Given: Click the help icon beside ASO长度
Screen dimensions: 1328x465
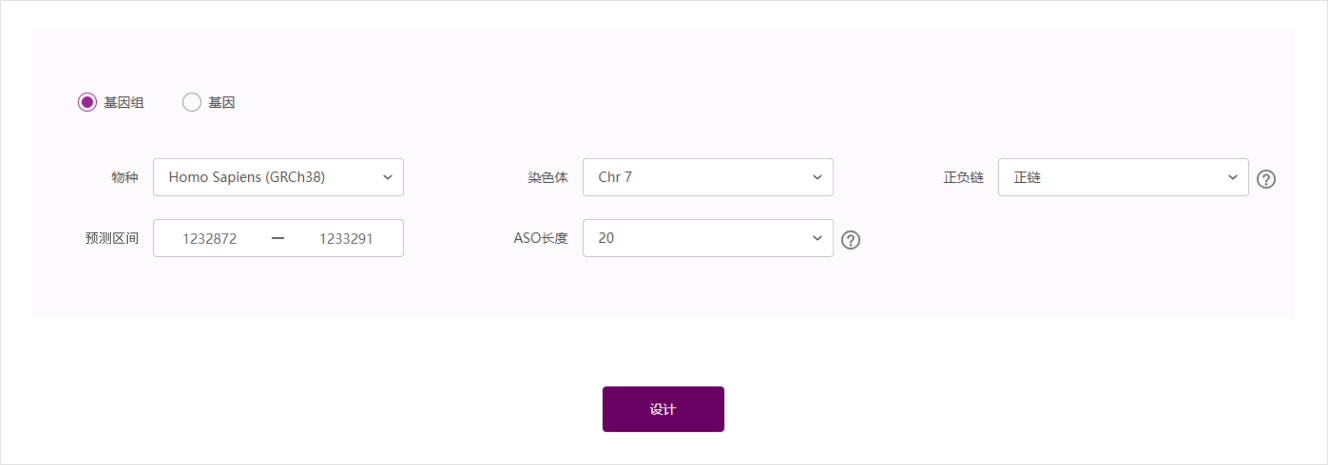Looking at the screenshot, I should 851,240.
